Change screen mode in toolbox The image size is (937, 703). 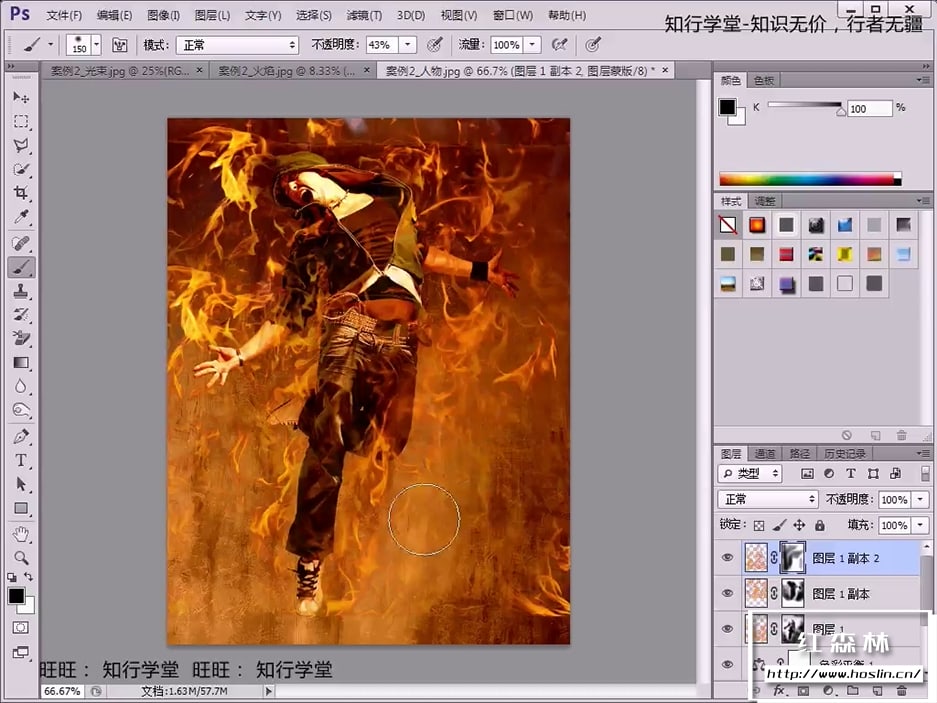(x=21, y=652)
